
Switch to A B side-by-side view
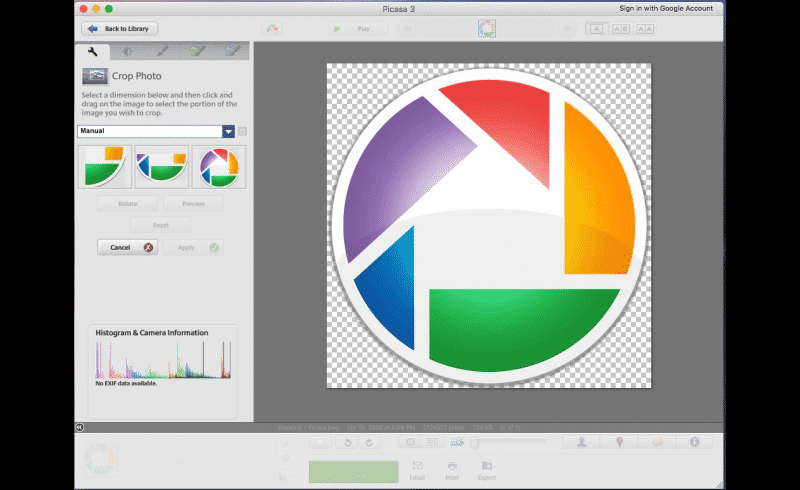tap(621, 29)
